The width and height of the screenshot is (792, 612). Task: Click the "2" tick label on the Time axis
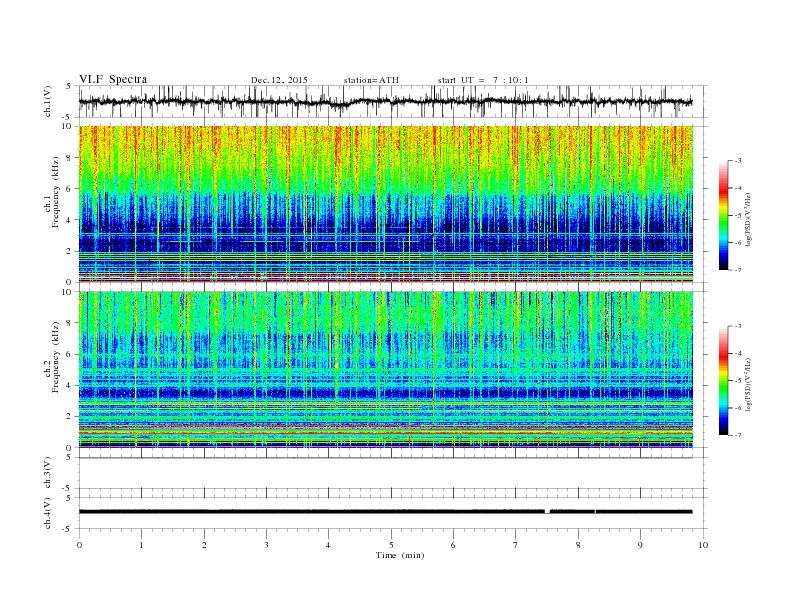click(204, 545)
